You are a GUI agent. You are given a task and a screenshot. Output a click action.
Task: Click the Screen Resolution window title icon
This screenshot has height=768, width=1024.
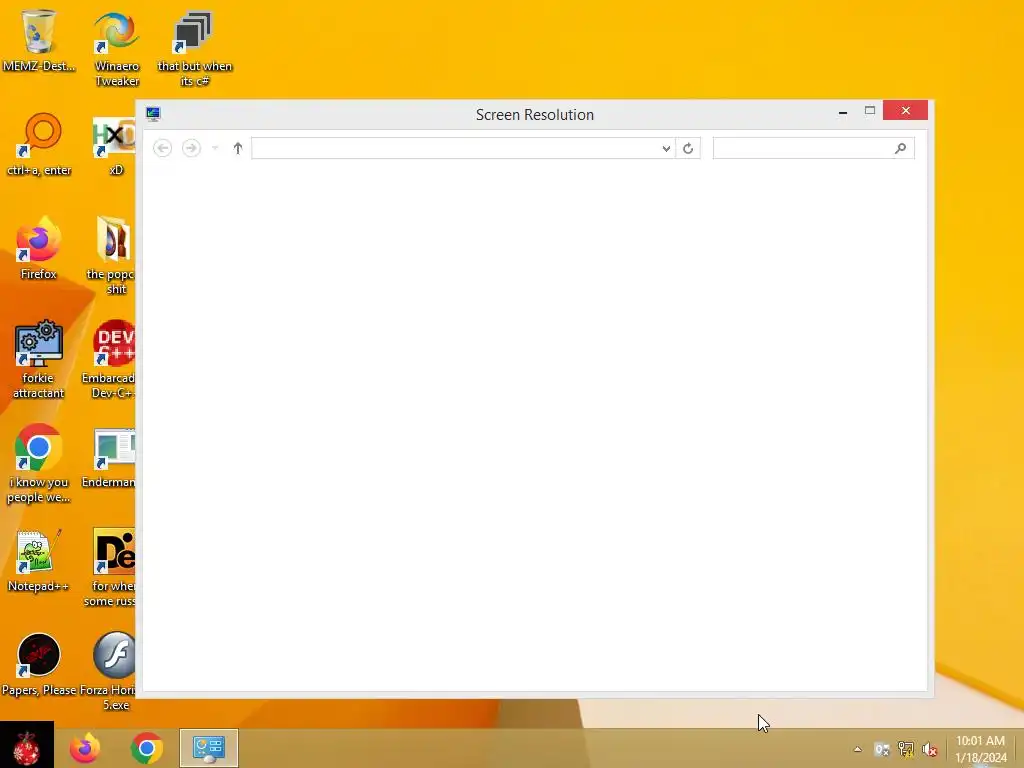(153, 114)
